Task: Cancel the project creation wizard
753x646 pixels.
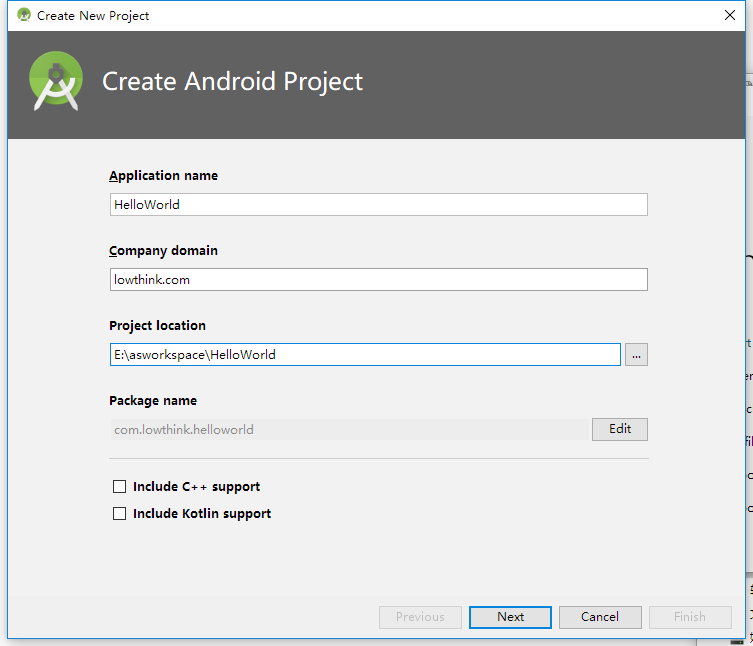Action: tap(600, 617)
